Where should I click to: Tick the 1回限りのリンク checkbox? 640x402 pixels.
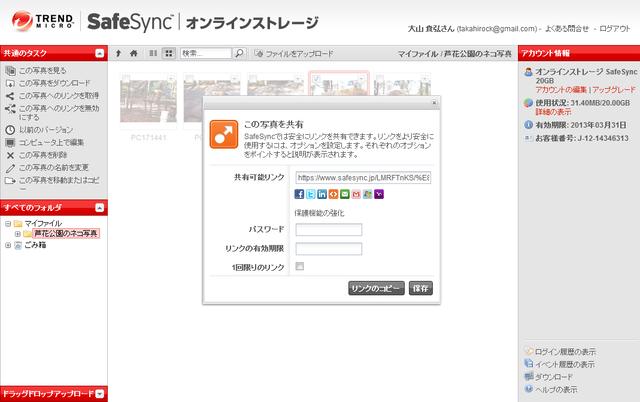[300, 266]
